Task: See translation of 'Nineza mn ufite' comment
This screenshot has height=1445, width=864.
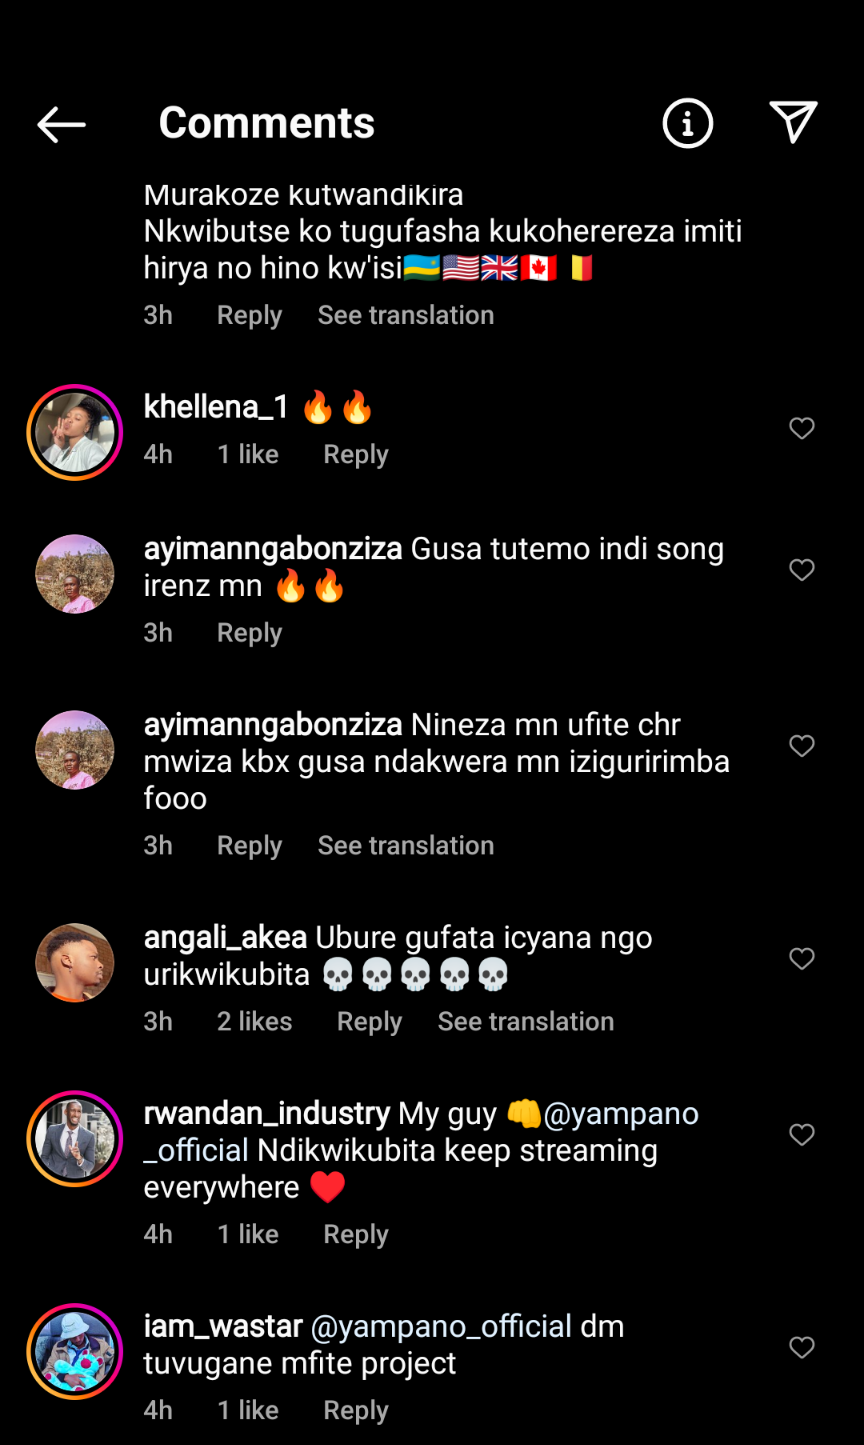Action: [x=405, y=845]
